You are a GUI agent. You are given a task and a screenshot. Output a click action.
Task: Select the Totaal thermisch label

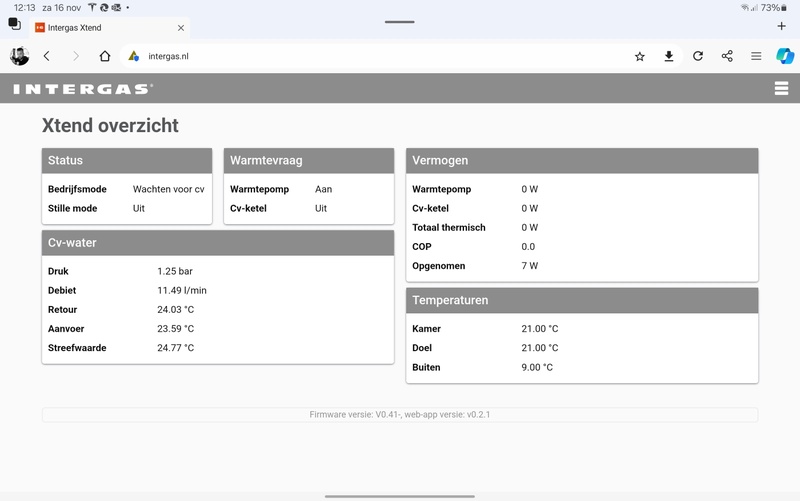point(449,228)
